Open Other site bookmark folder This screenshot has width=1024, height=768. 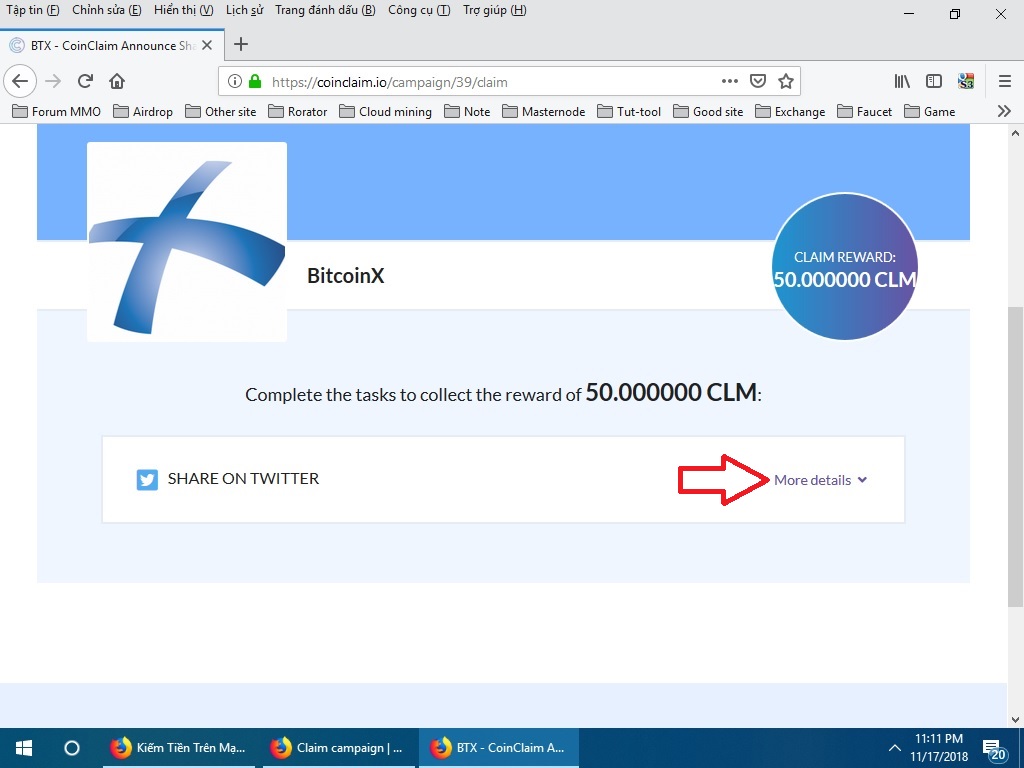pos(221,112)
